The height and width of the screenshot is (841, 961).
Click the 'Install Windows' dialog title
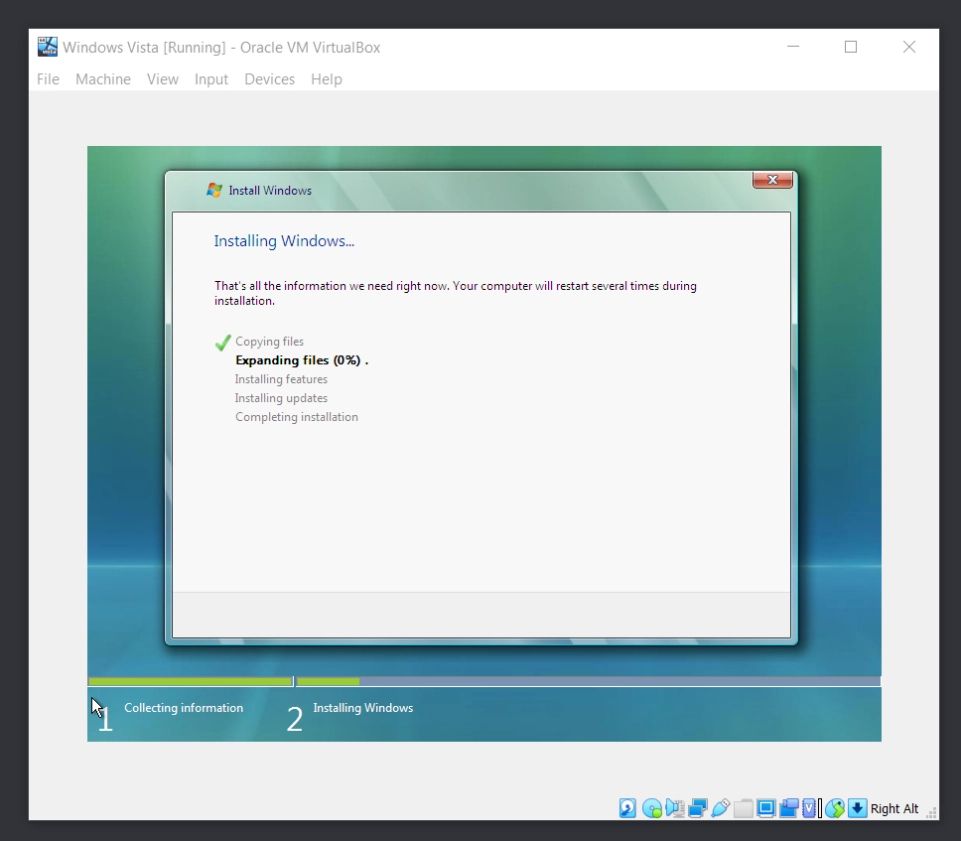click(x=270, y=191)
